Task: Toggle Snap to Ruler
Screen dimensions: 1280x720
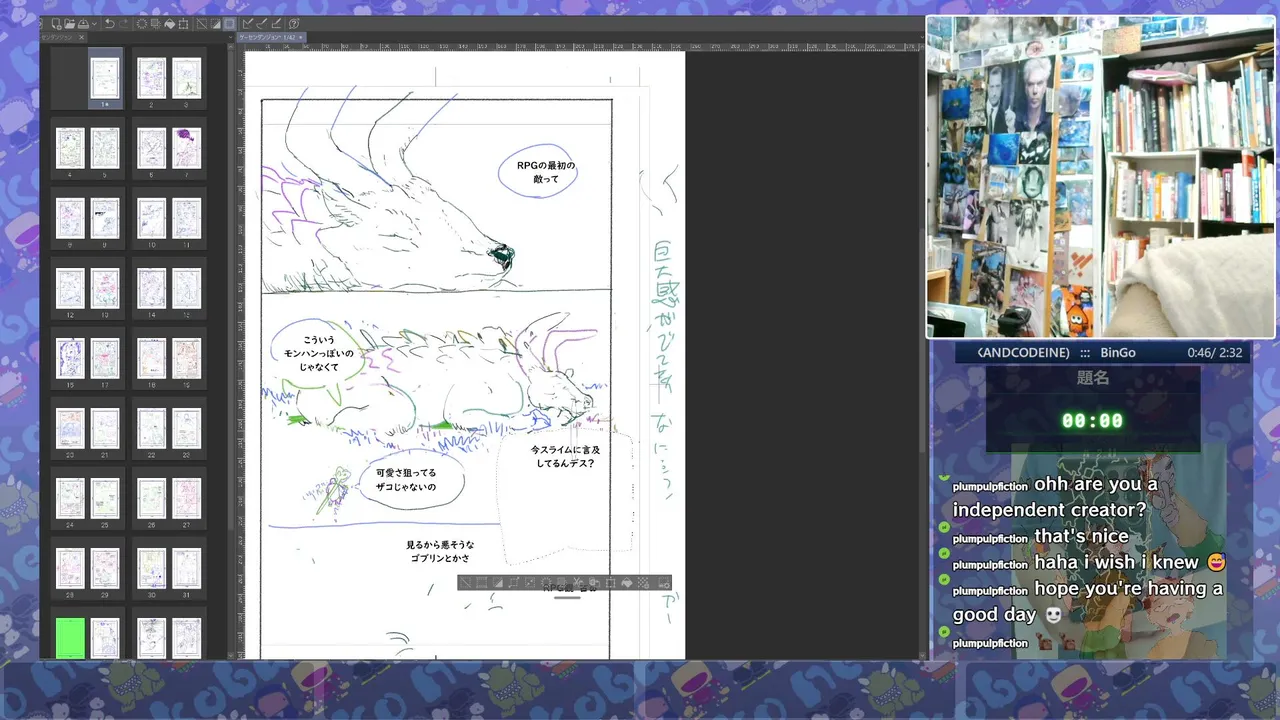Action: (247, 24)
